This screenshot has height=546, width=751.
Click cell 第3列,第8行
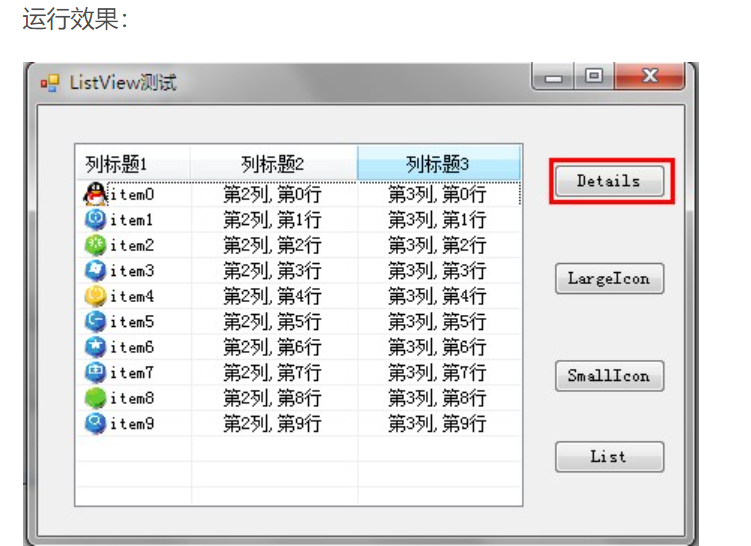tap(437, 398)
